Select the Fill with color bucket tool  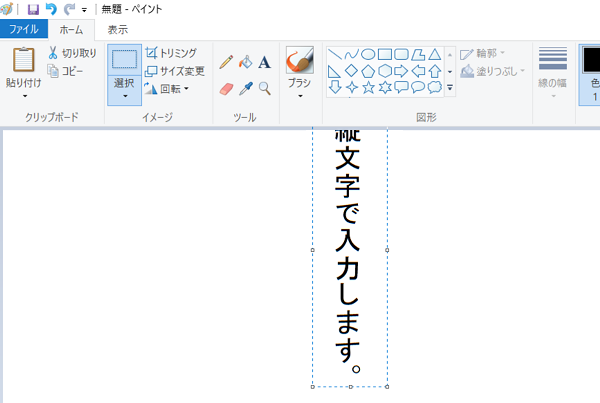click(246, 62)
